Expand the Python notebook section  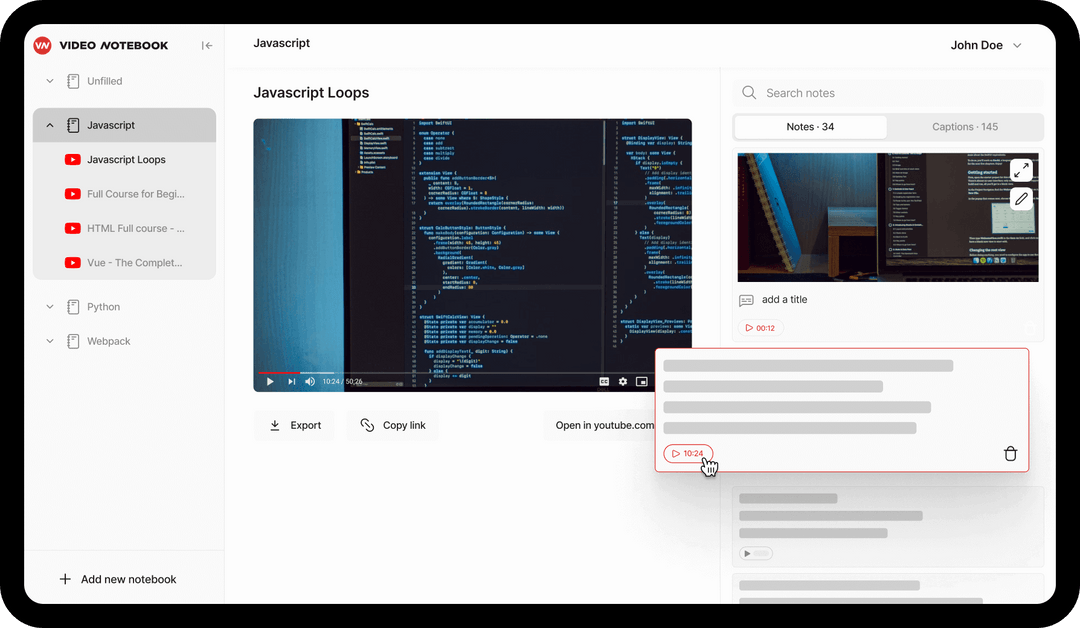pos(49,306)
